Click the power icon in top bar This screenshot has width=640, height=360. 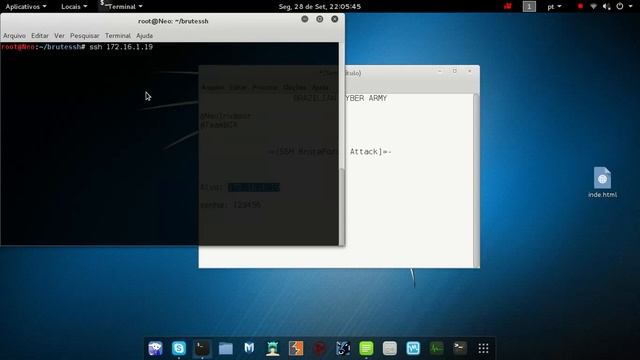[620, 7]
